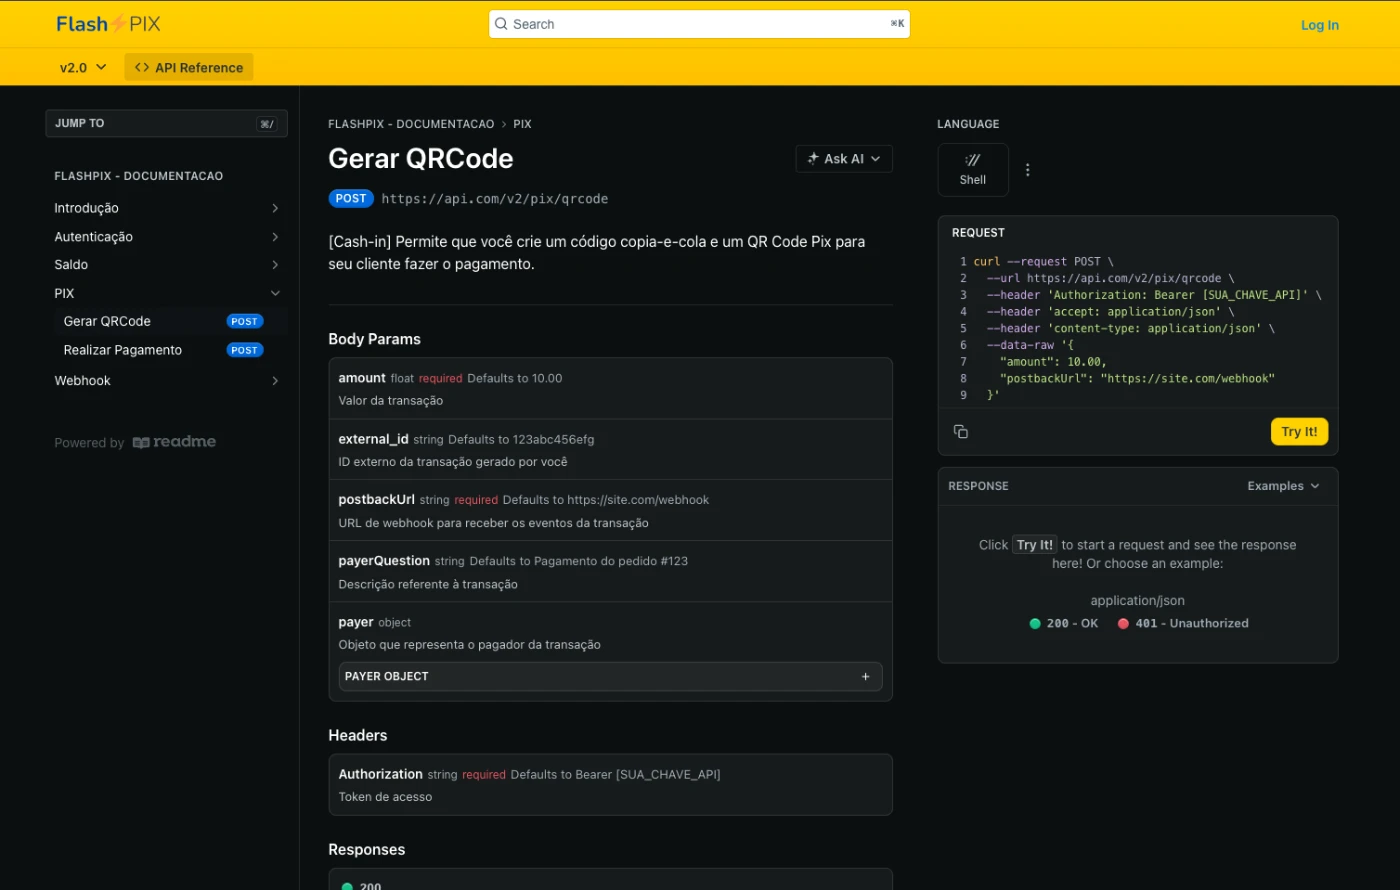Click the green 200 - OK example

tap(1064, 623)
